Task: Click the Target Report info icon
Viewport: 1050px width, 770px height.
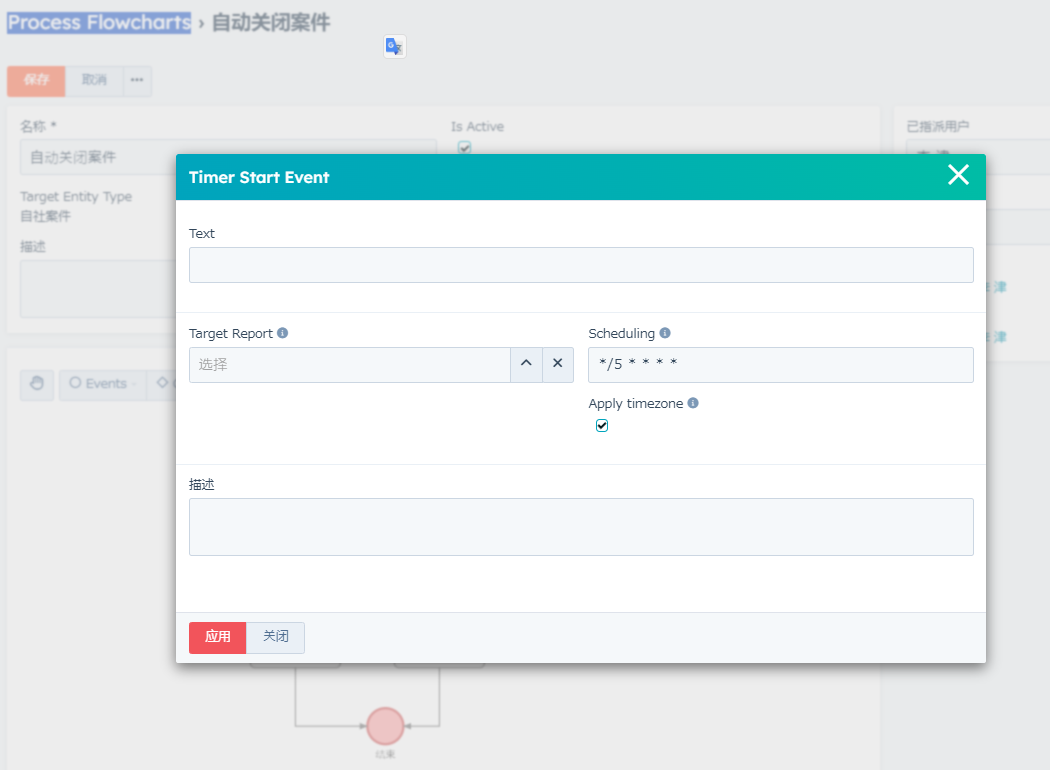Action: tap(283, 333)
